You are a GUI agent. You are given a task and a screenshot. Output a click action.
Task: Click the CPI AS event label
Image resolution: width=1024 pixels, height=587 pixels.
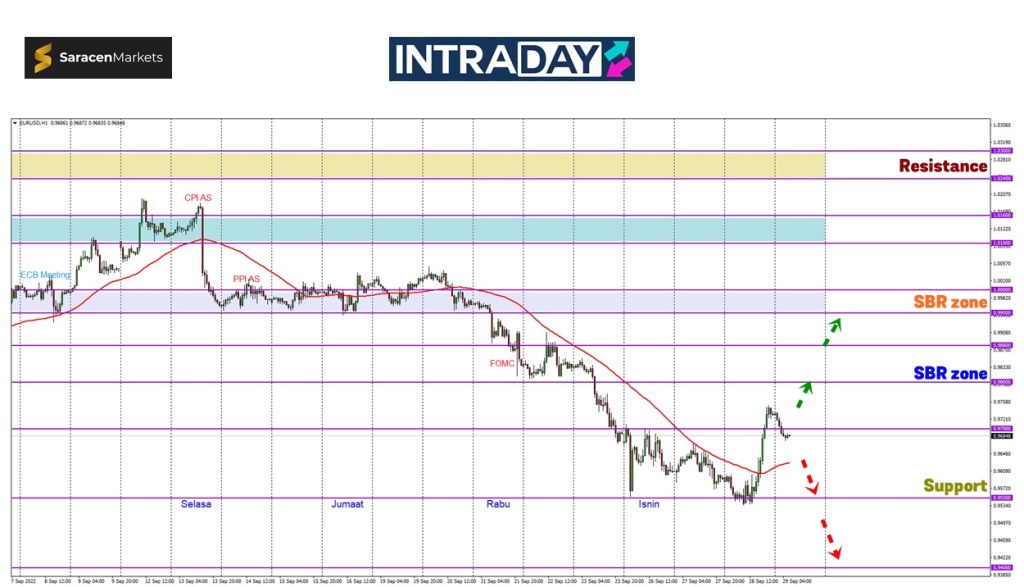(197, 198)
